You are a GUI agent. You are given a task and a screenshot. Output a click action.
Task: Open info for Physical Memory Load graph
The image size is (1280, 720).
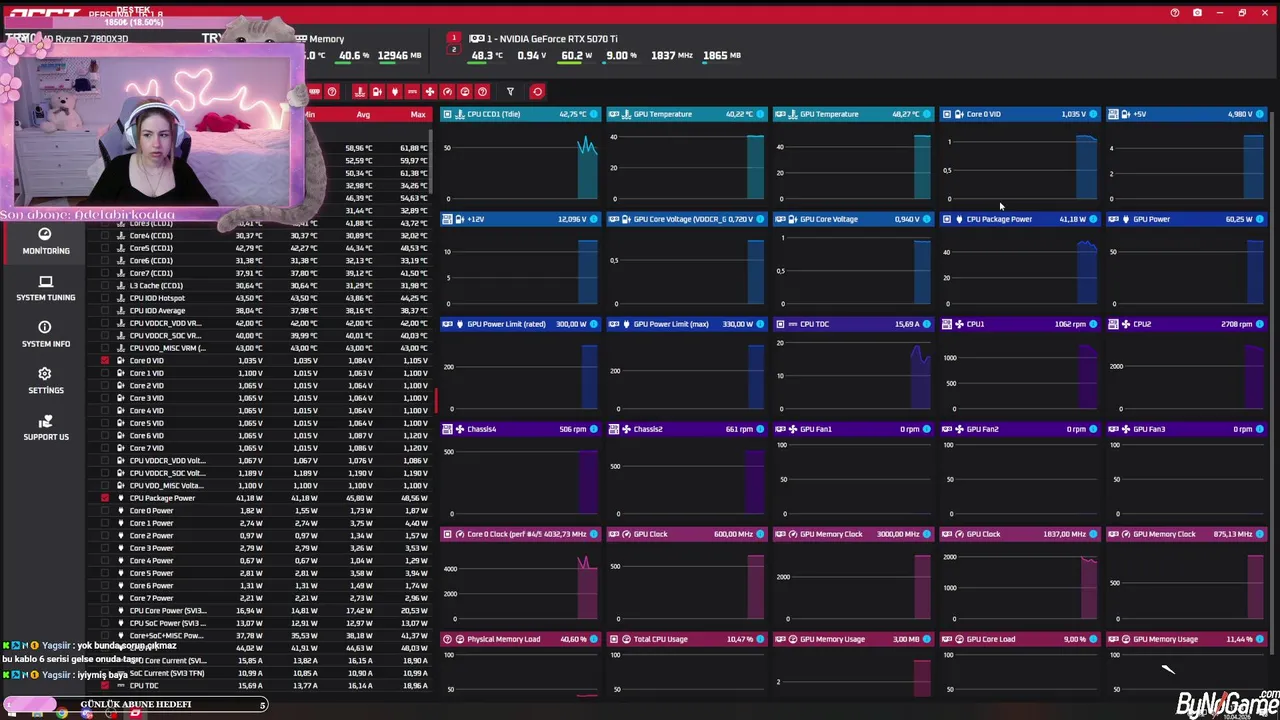(593, 639)
